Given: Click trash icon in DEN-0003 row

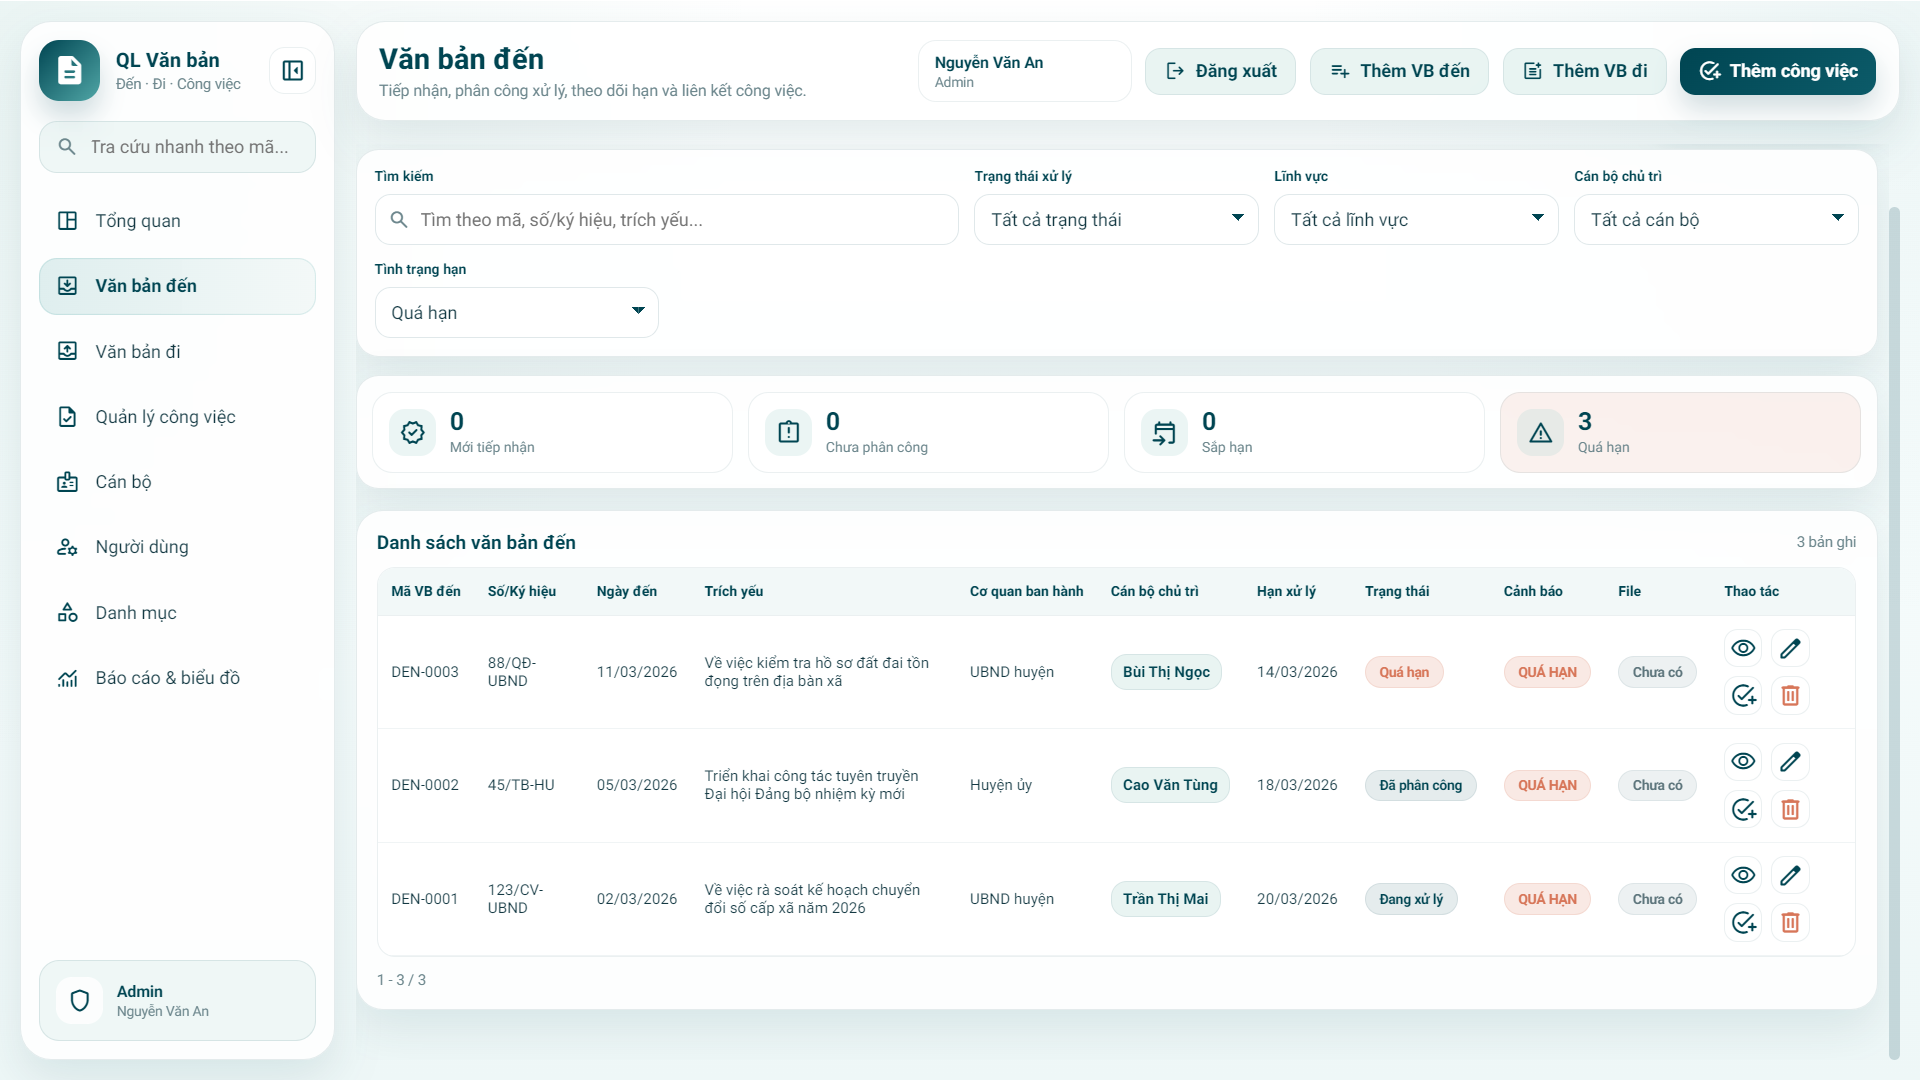Looking at the screenshot, I should click(1790, 695).
